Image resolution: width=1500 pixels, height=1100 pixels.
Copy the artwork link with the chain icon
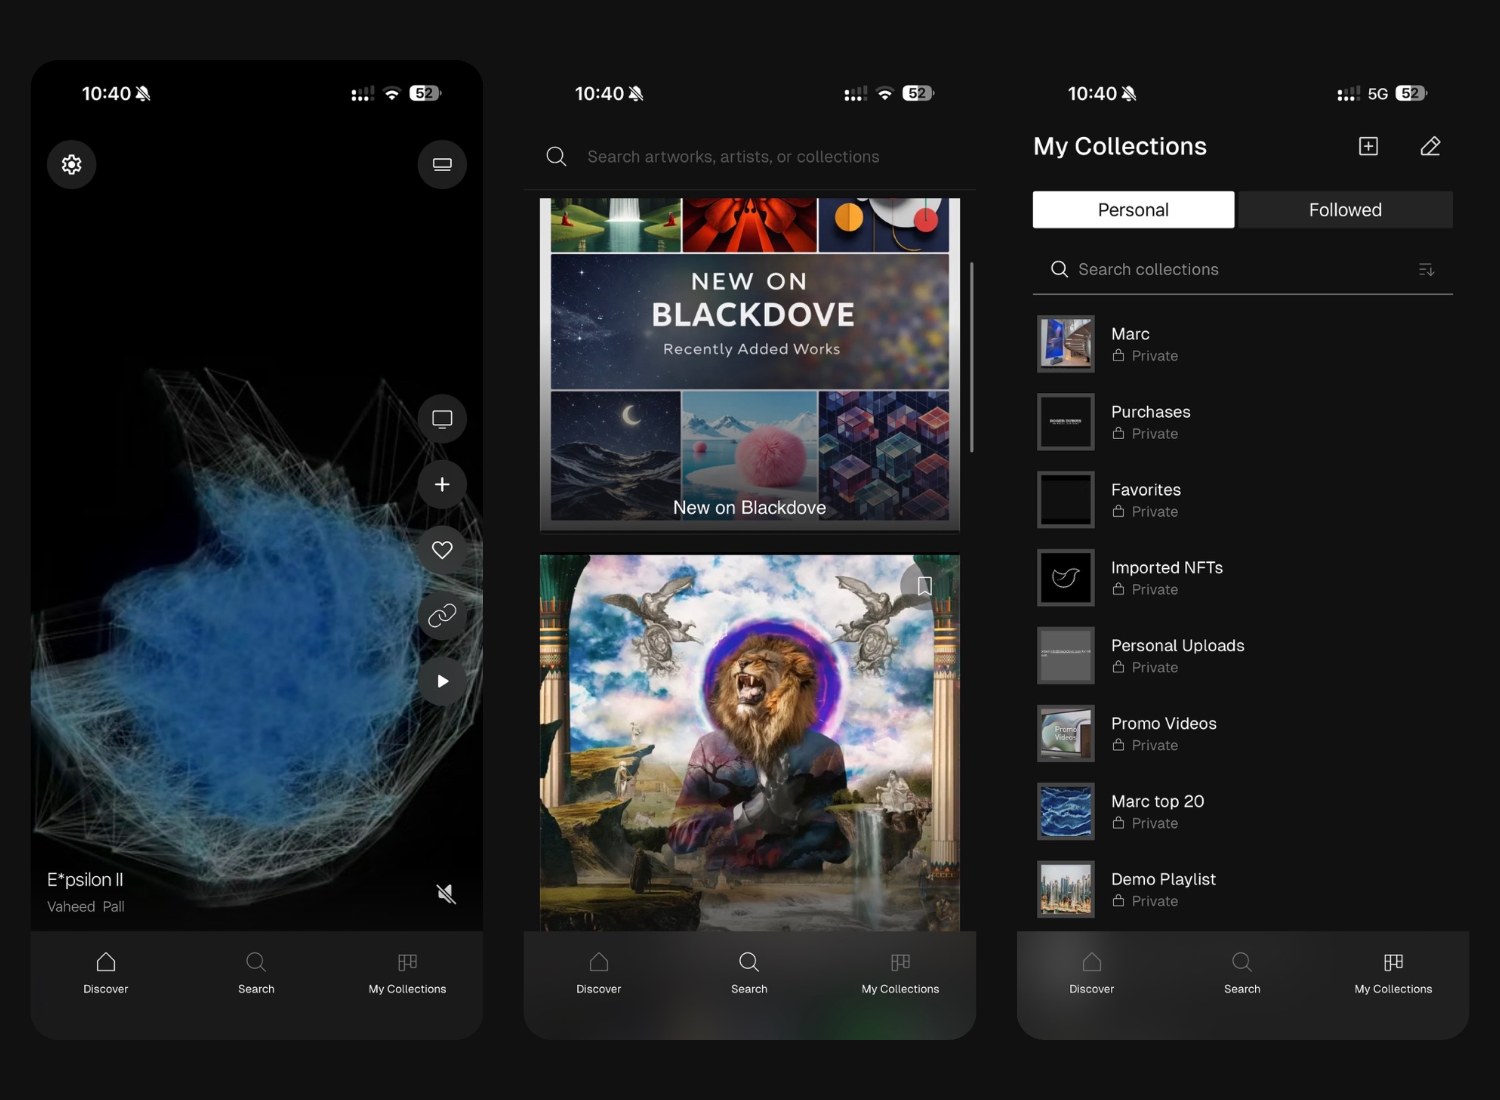442,615
